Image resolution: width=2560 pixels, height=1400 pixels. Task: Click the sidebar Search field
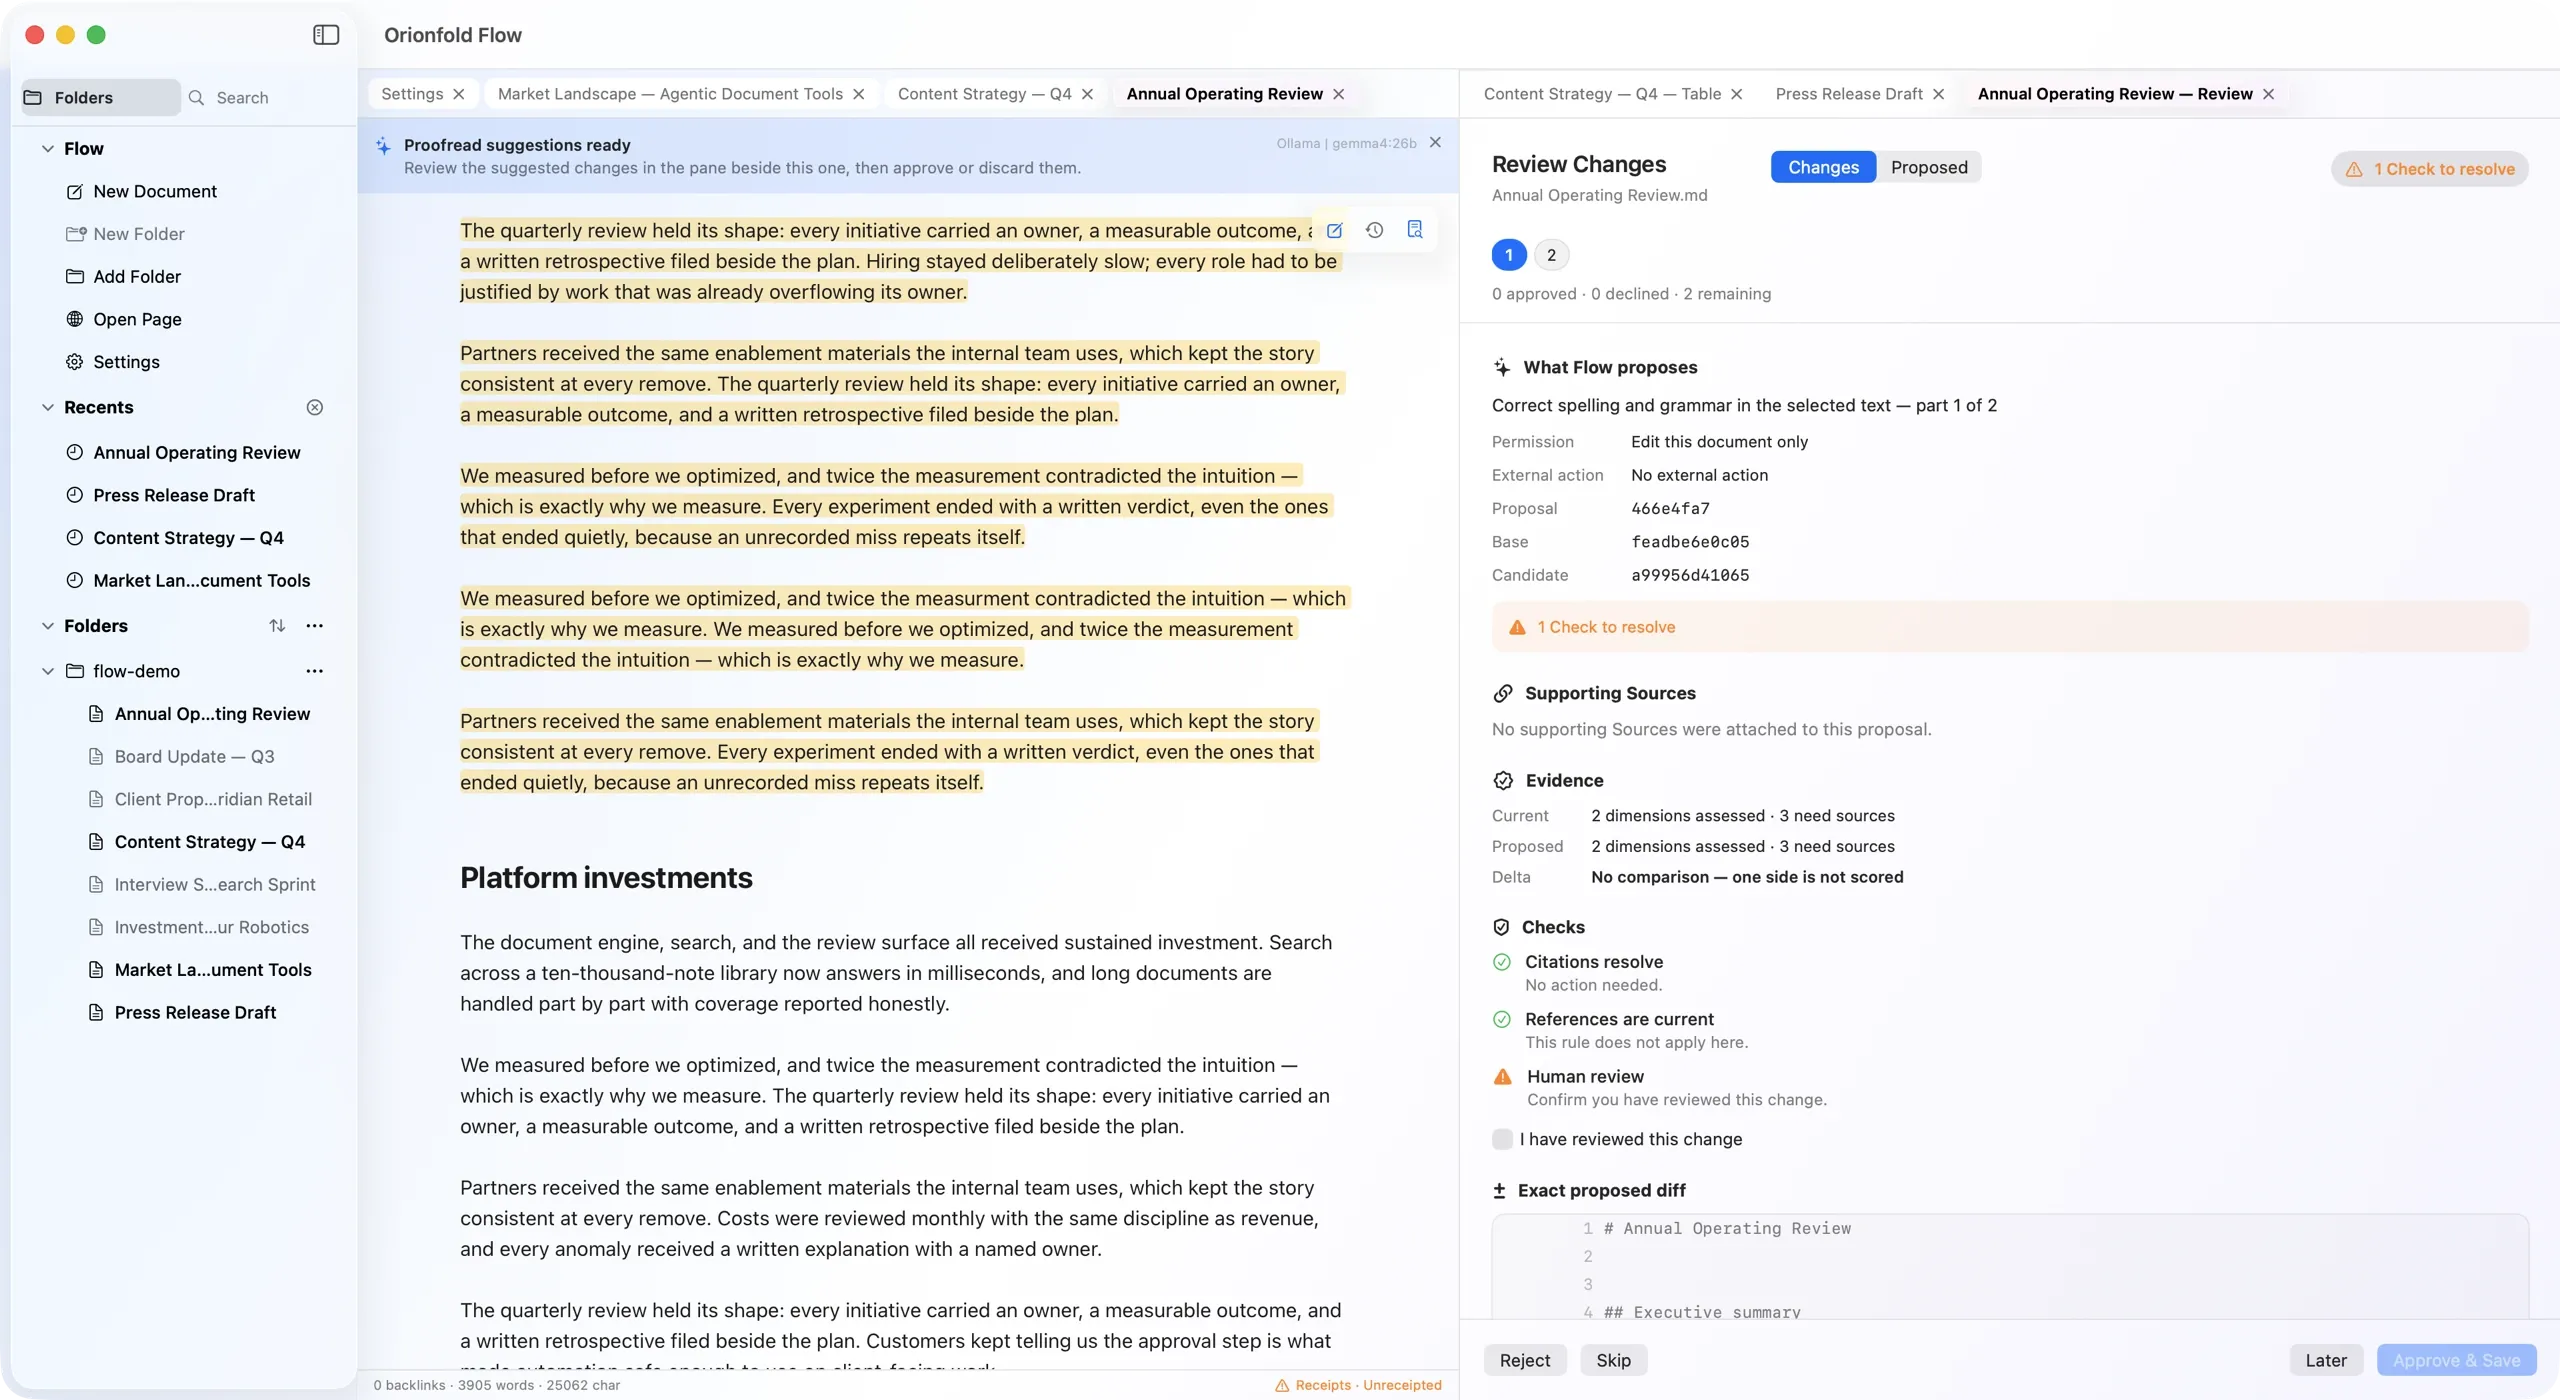click(265, 97)
